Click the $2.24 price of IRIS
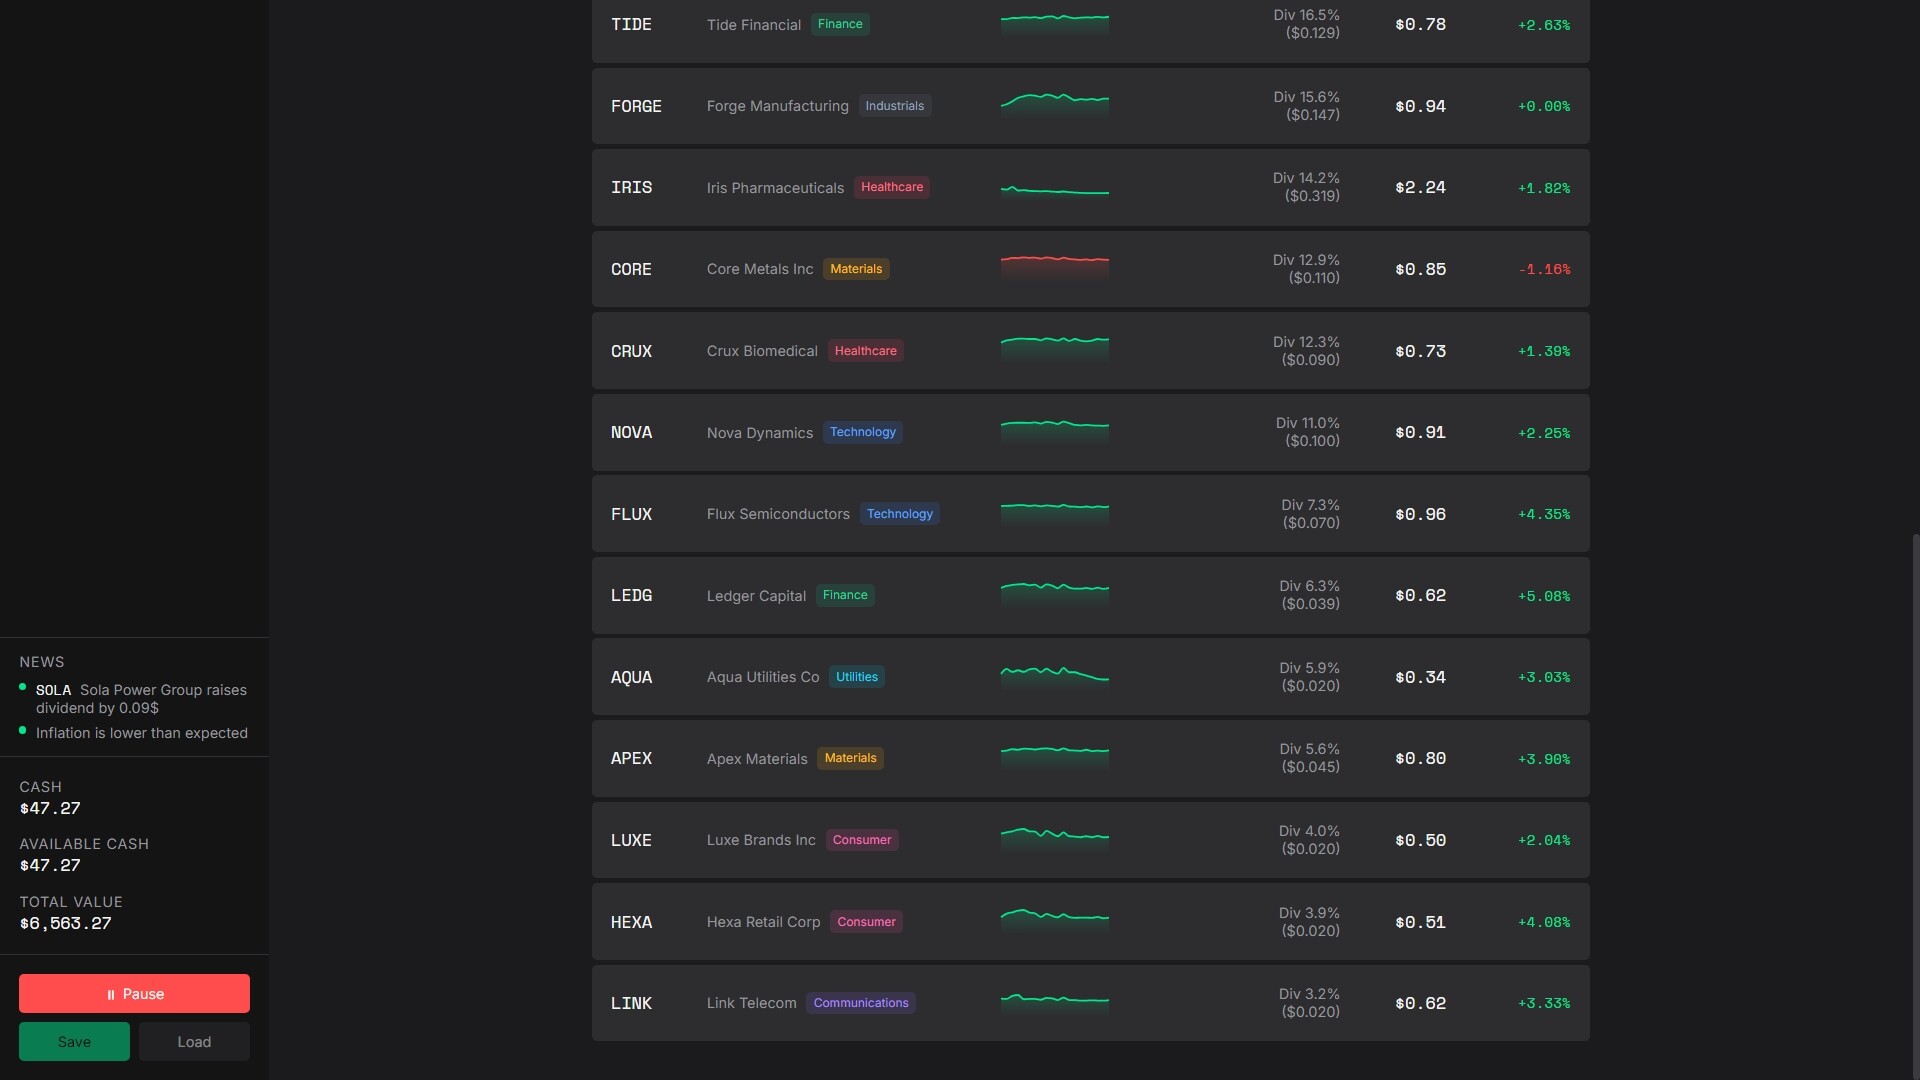Screen dimensions: 1920x1080 coord(1421,188)
